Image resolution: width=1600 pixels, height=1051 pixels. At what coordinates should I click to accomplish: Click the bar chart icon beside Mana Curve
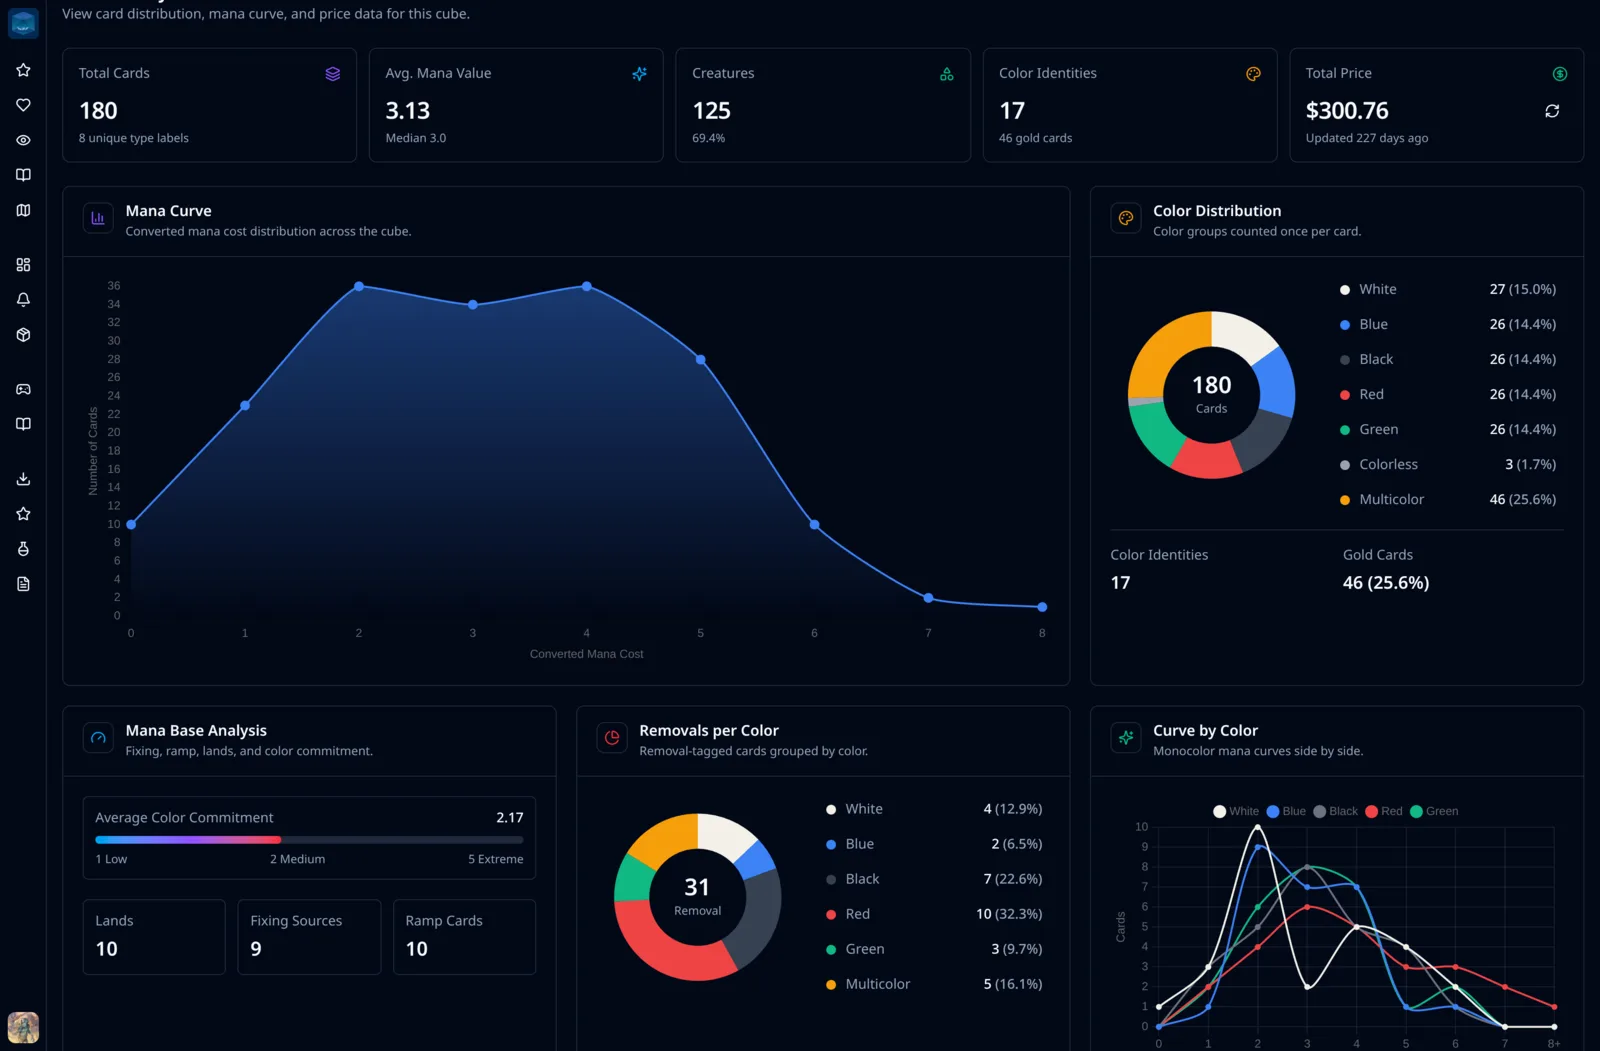pos(98,218)
